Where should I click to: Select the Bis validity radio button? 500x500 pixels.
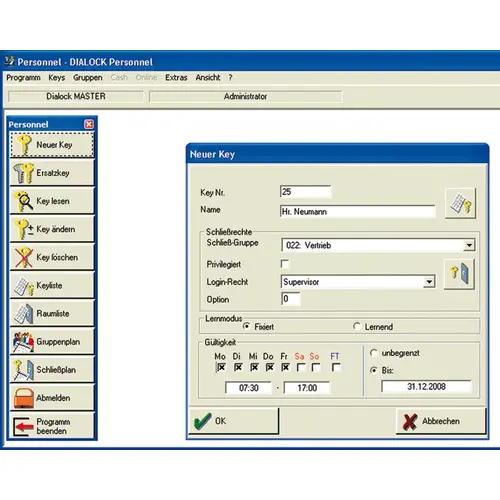click(374, 370)
